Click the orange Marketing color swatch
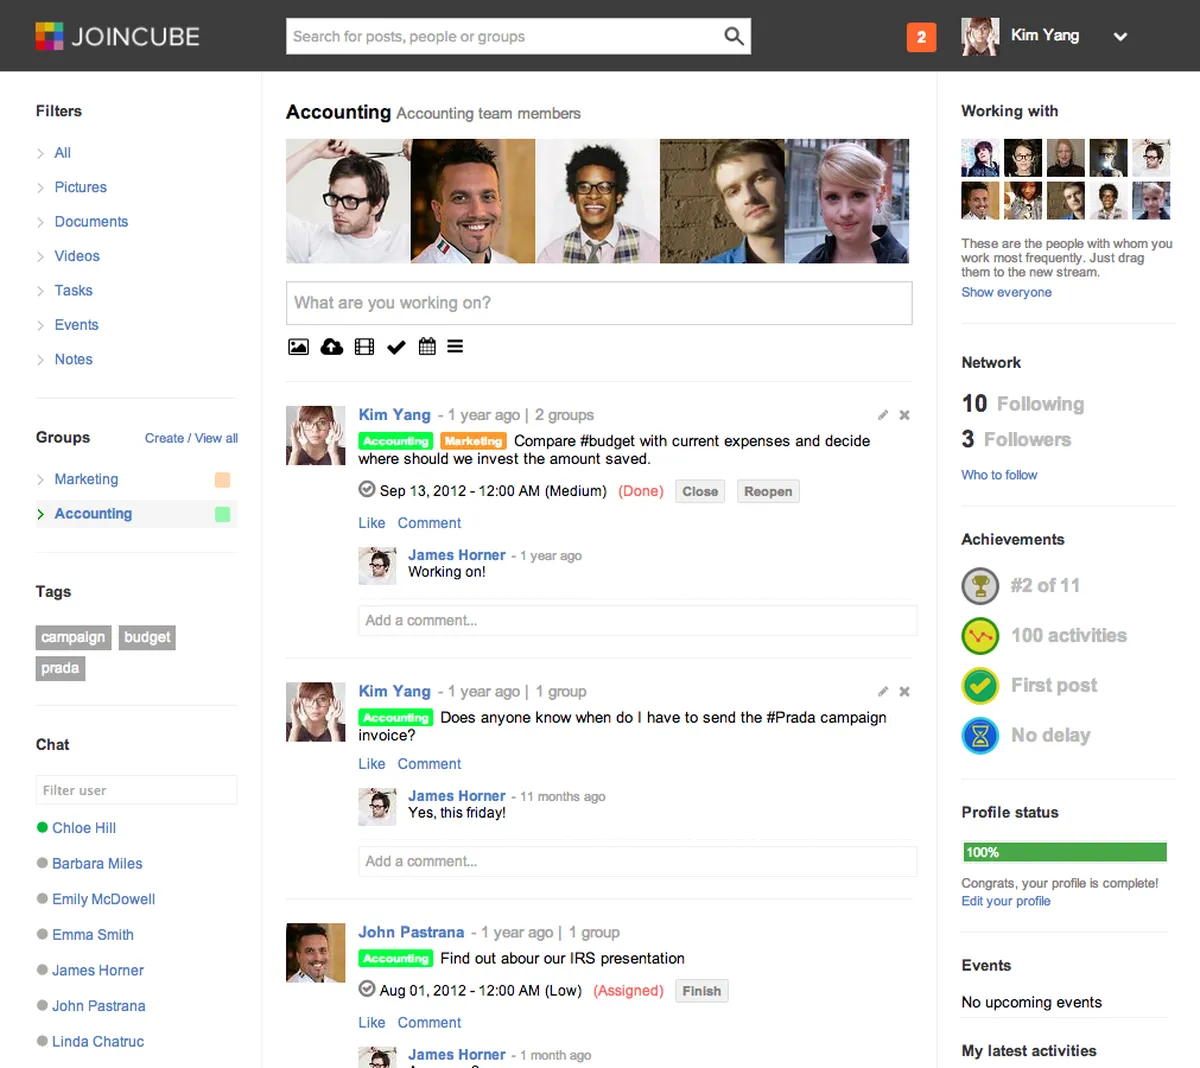Image resolution: width=1200 pixels, height=1068 pixels. coord(222,480)
